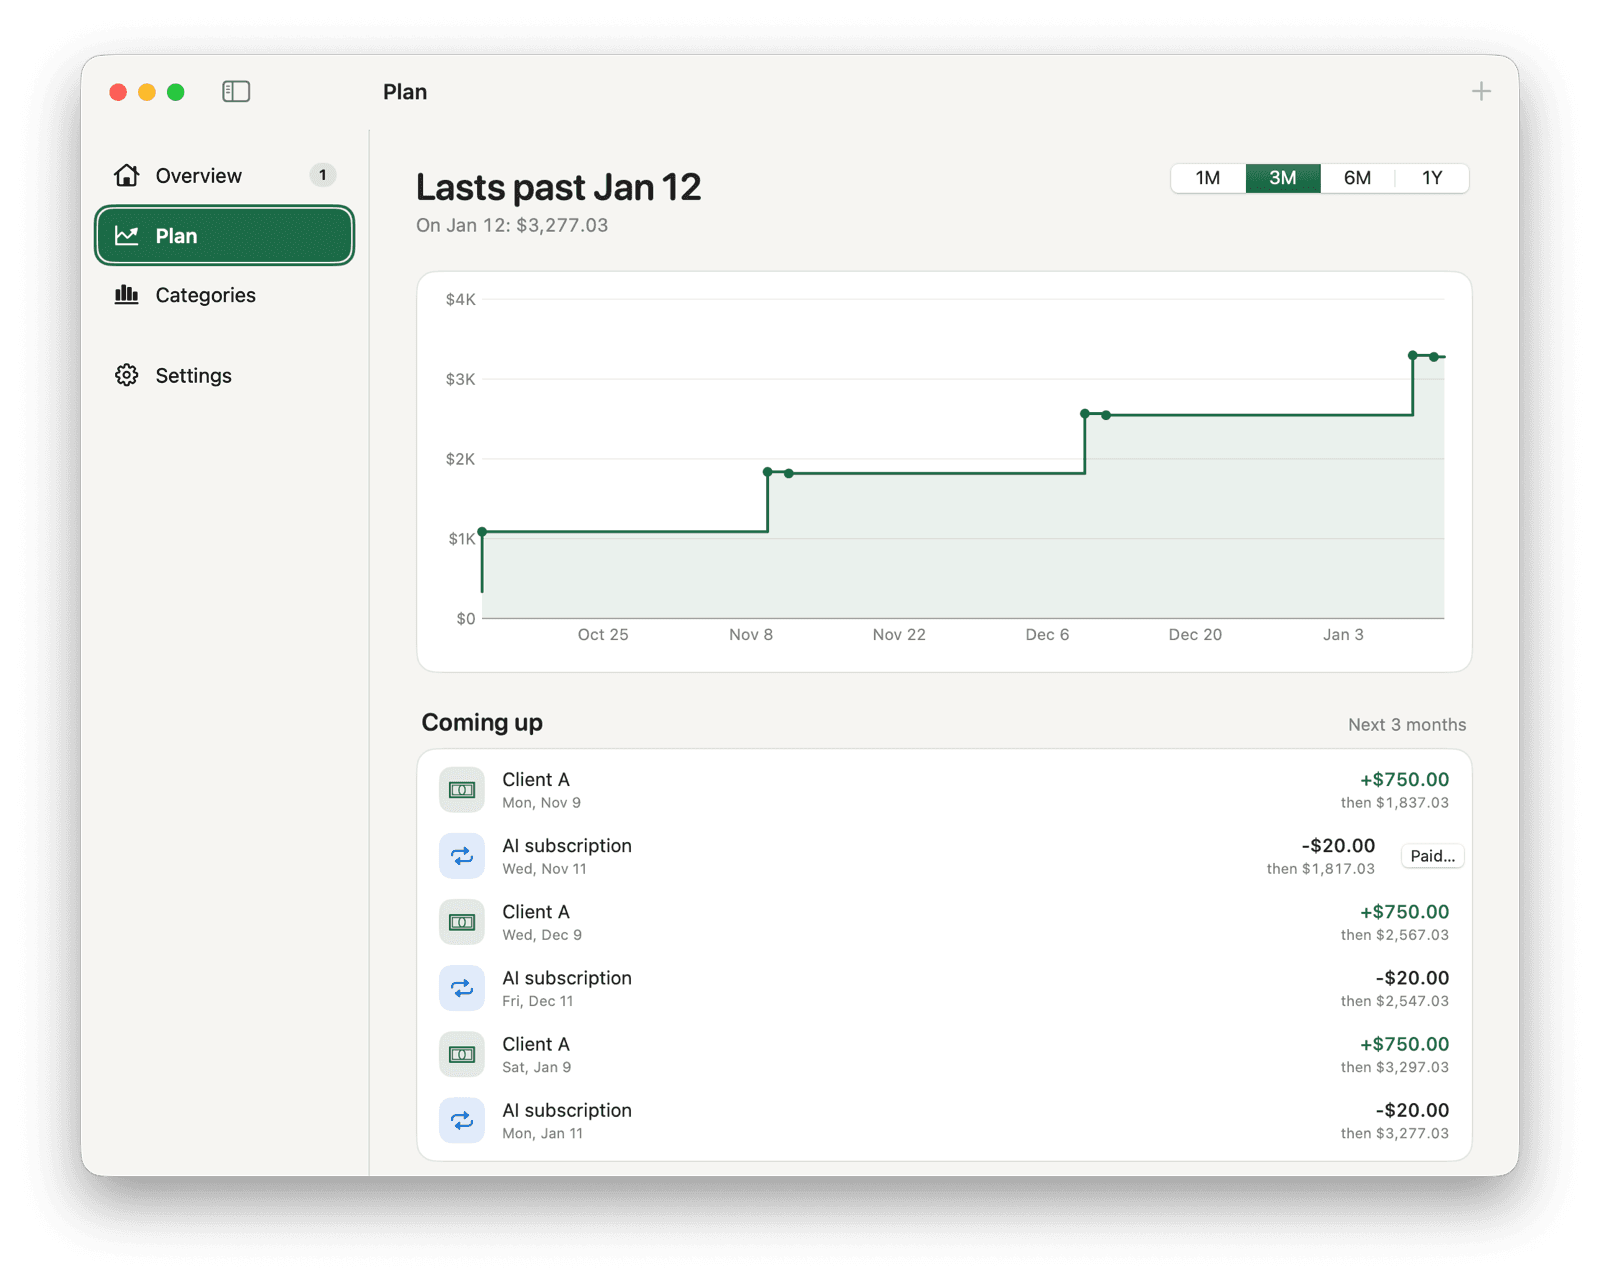Click repeat icon for AI subscription Jan 11
The width and height of the screenshot is (1600, 1283).
(462, 1120)
